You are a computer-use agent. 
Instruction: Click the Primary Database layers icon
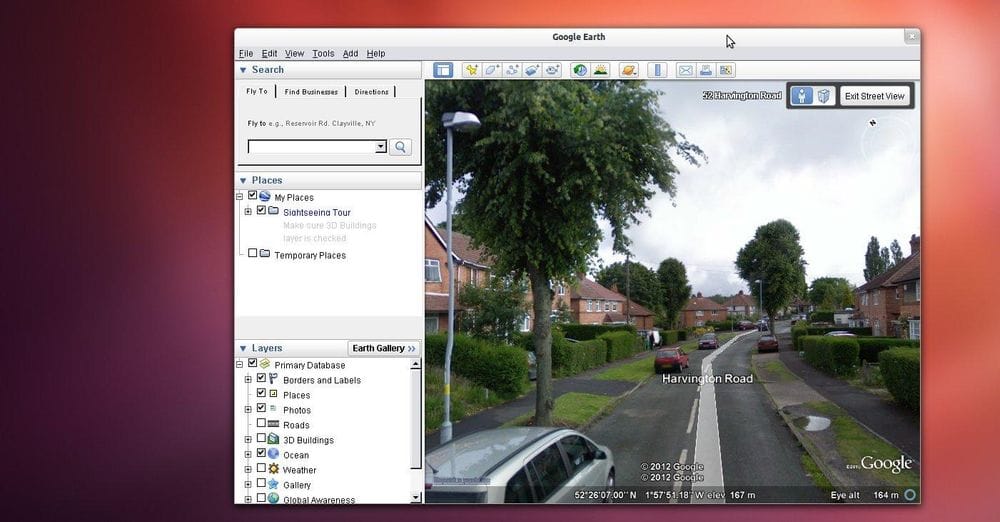(x=265, y=364)
